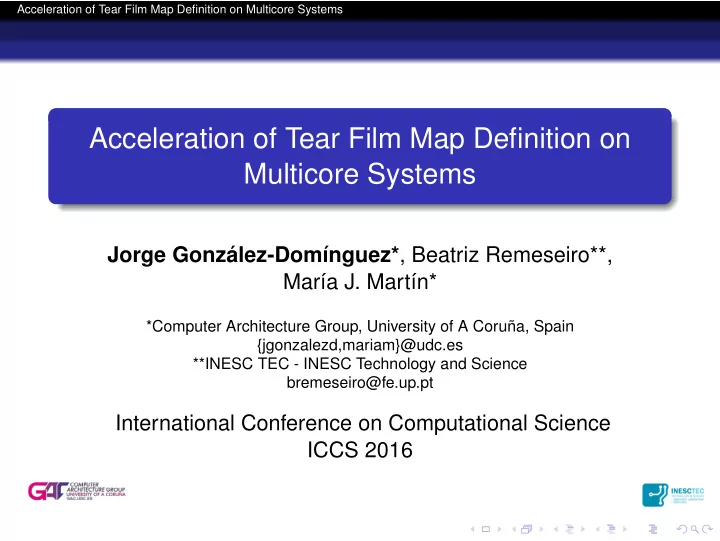
Task: Click 'INESC TEC - INESC Technology and Science' line
Action: tap(360, 364)
